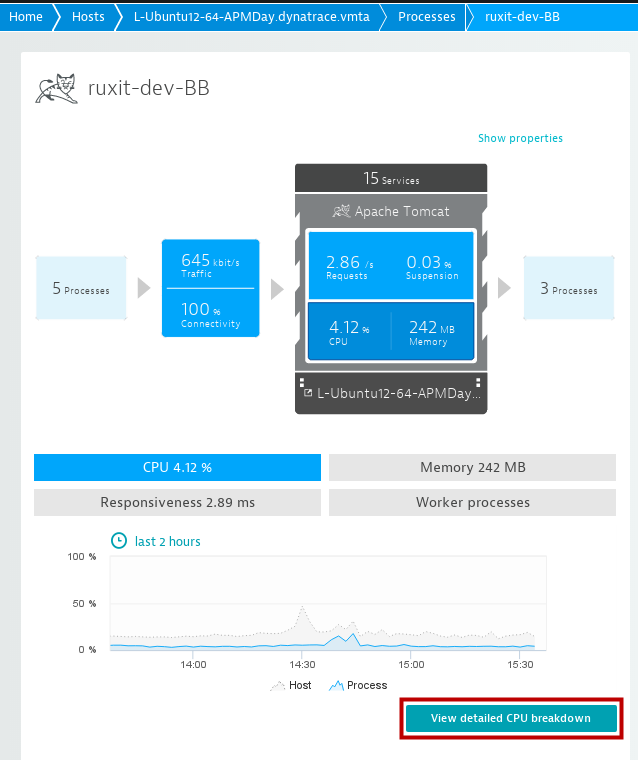Image resolution: width=638 pixels, height=761 pixels.
Task: Open the 3 Processes outgoing tile
Action: click(x=569, y=288)
